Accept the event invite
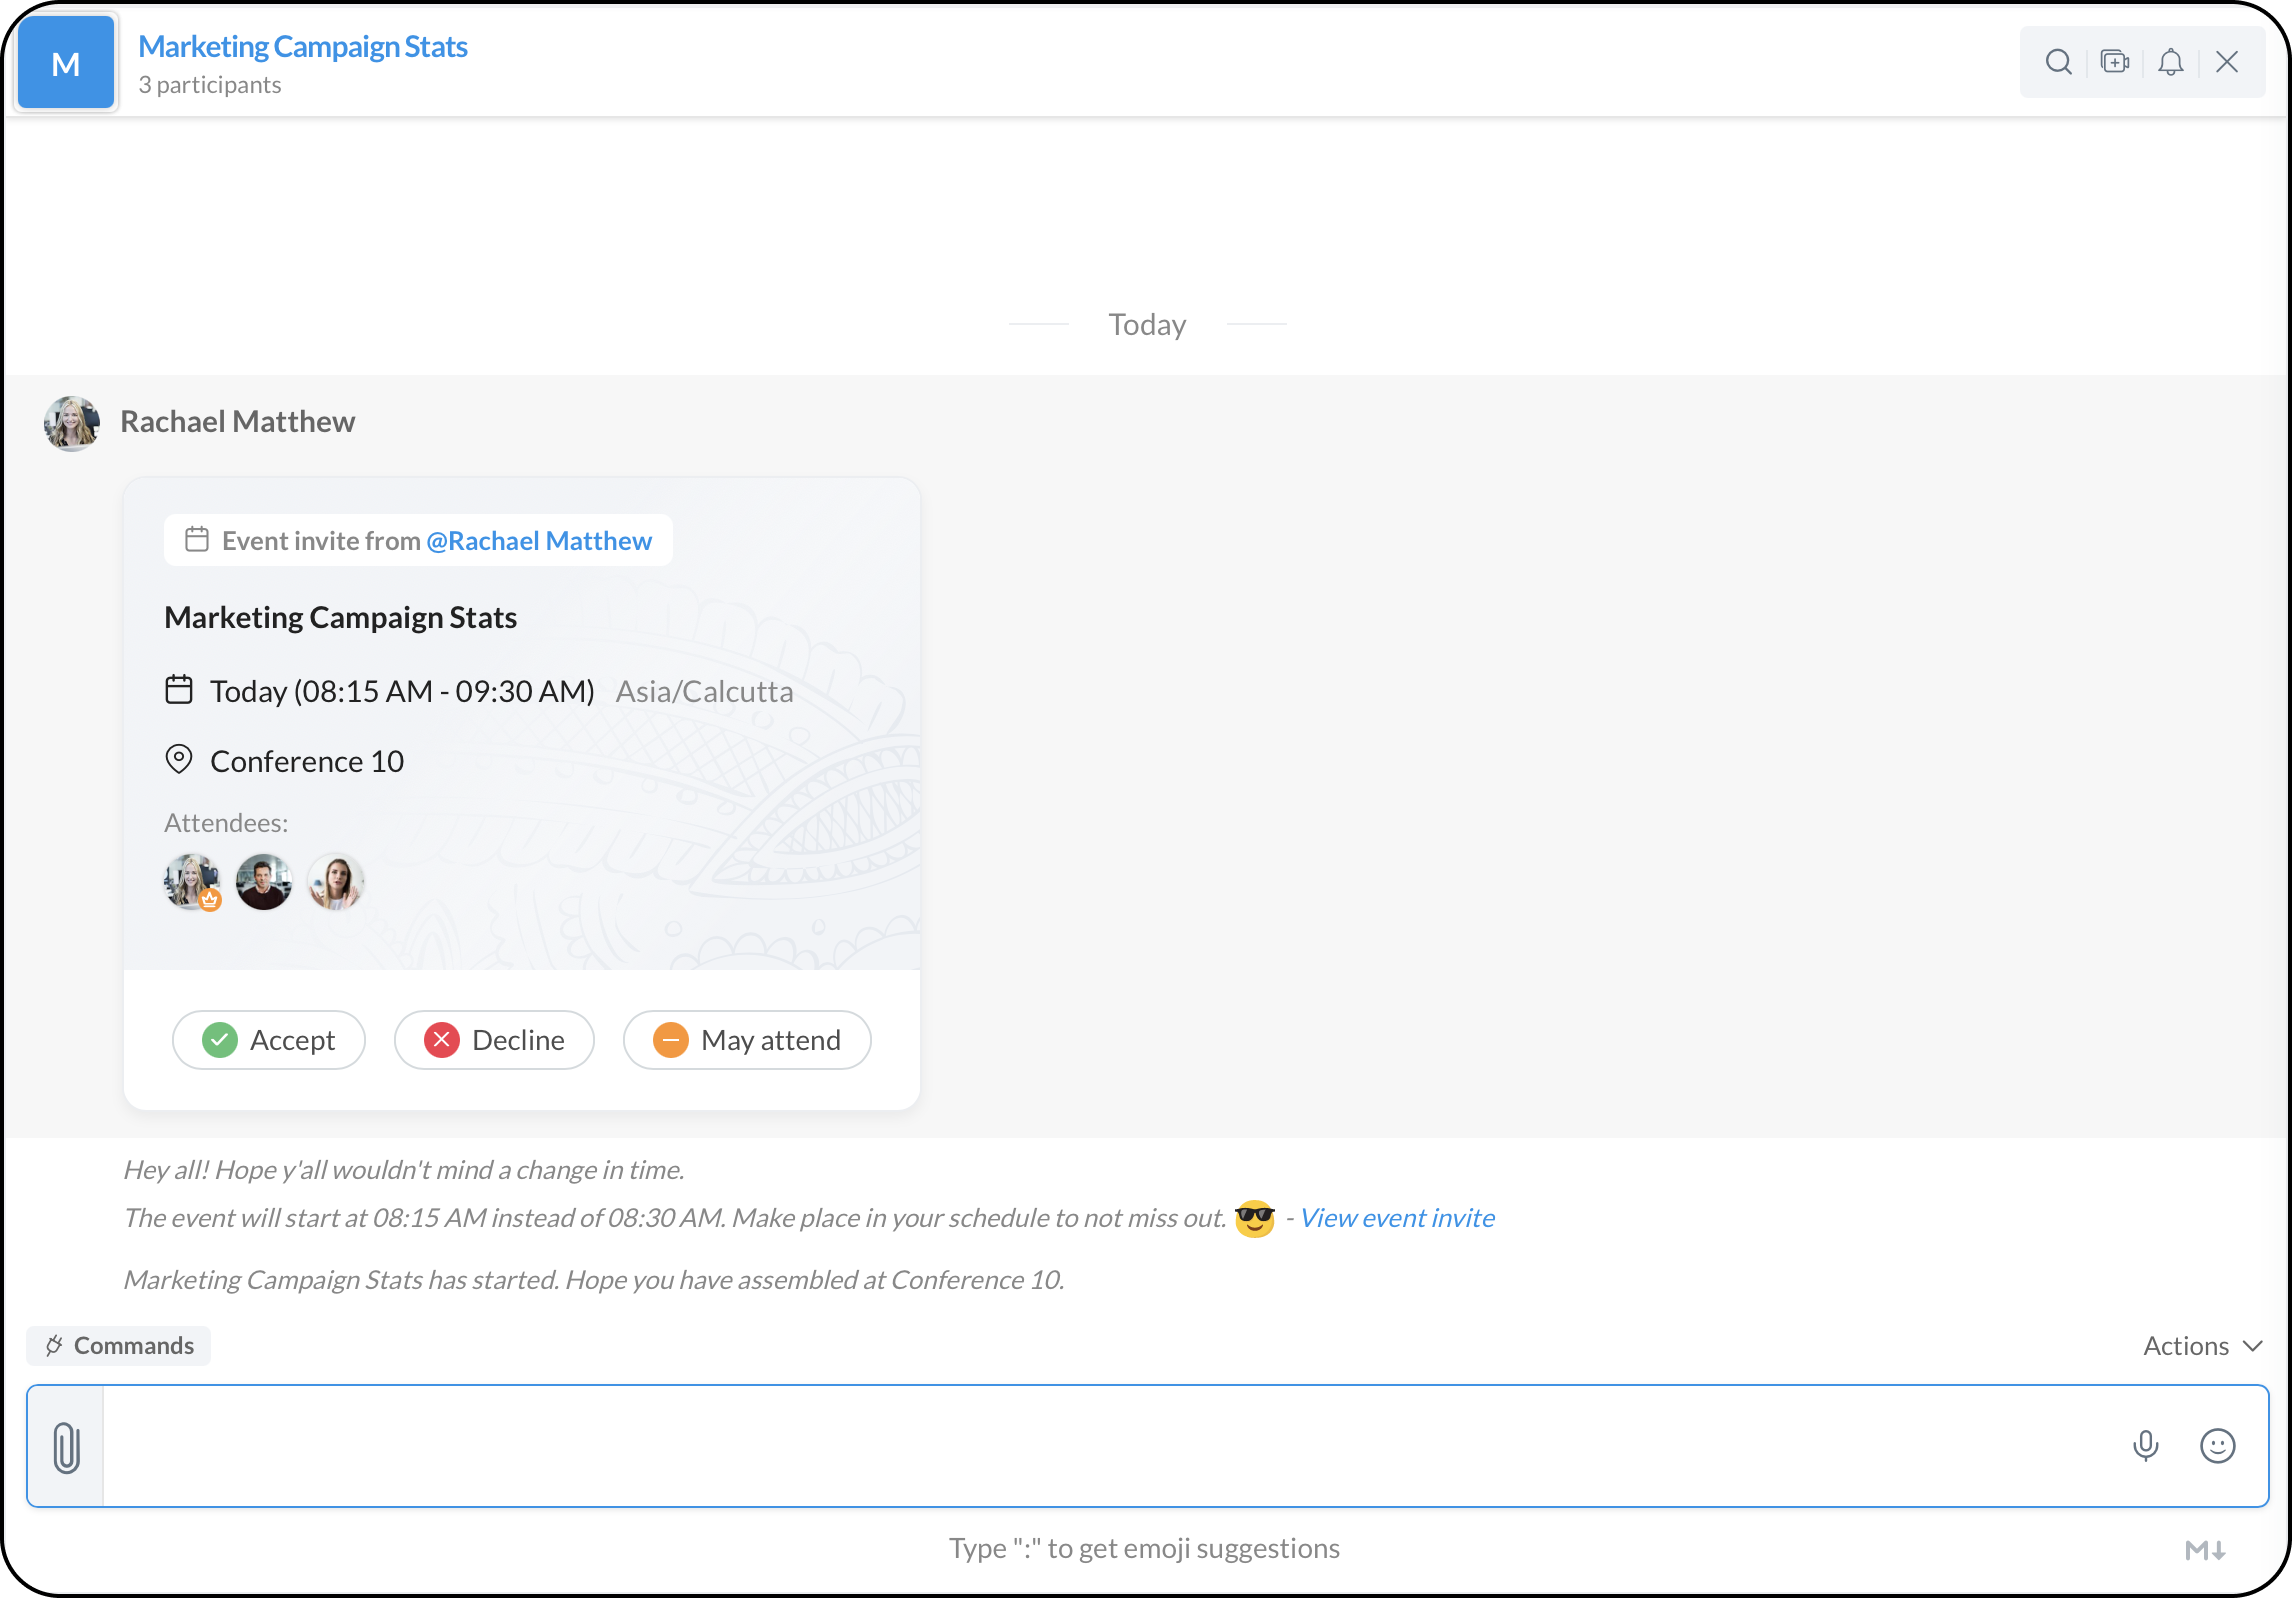The image size is (2292, 1598). coord(269,1040)
